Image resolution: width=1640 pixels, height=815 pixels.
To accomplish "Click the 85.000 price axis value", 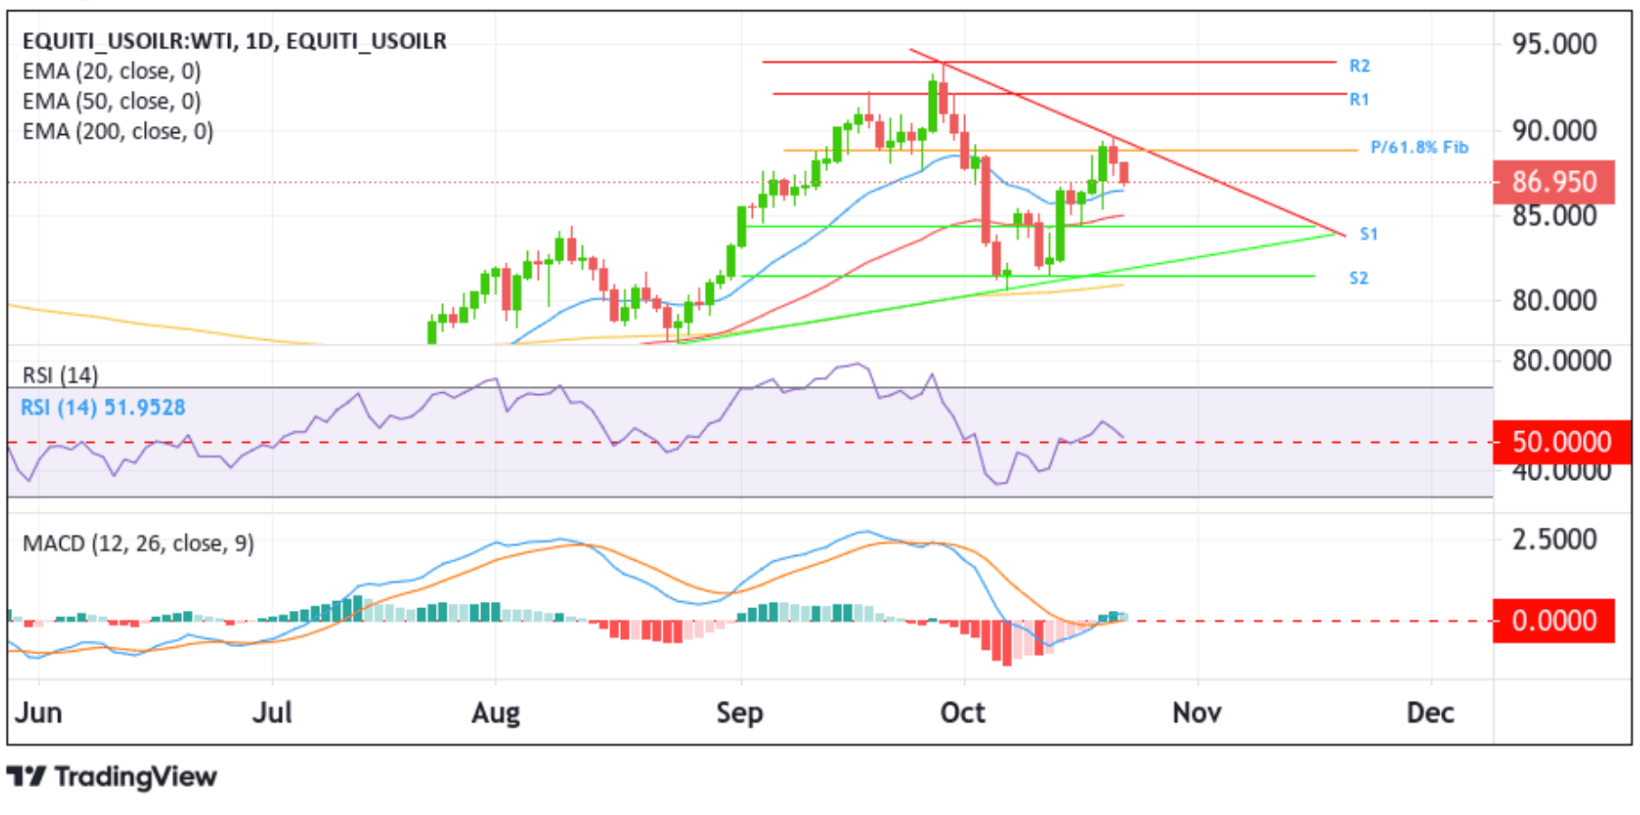I will coord(1554,215).
